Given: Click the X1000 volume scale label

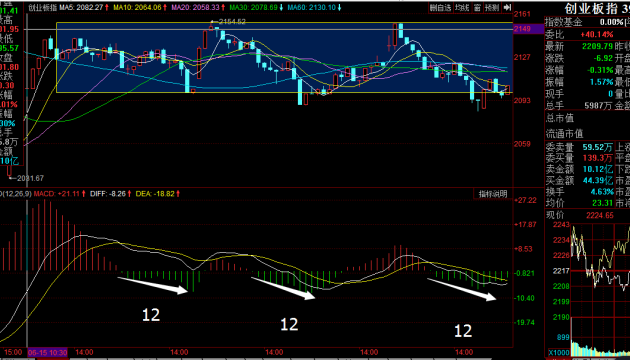Looking at the screenshot, I should [559, 353].
